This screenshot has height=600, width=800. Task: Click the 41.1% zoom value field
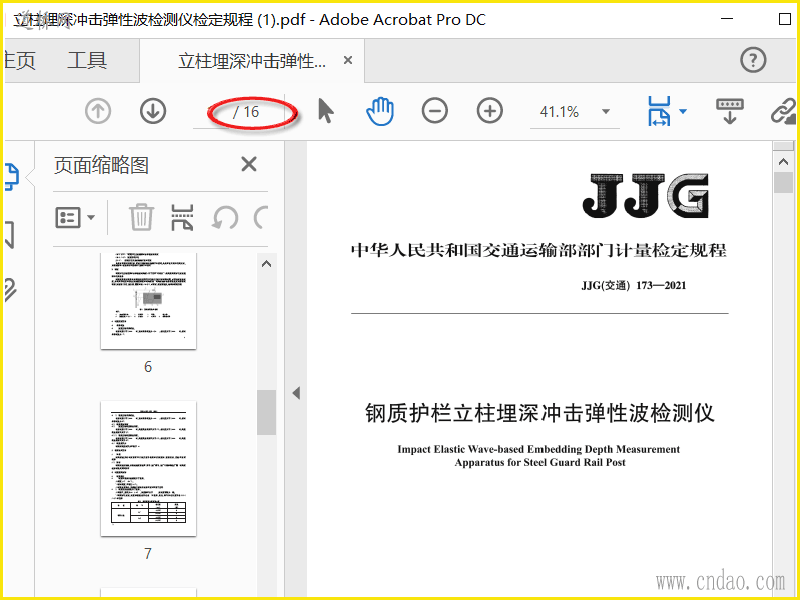point(559,111)
